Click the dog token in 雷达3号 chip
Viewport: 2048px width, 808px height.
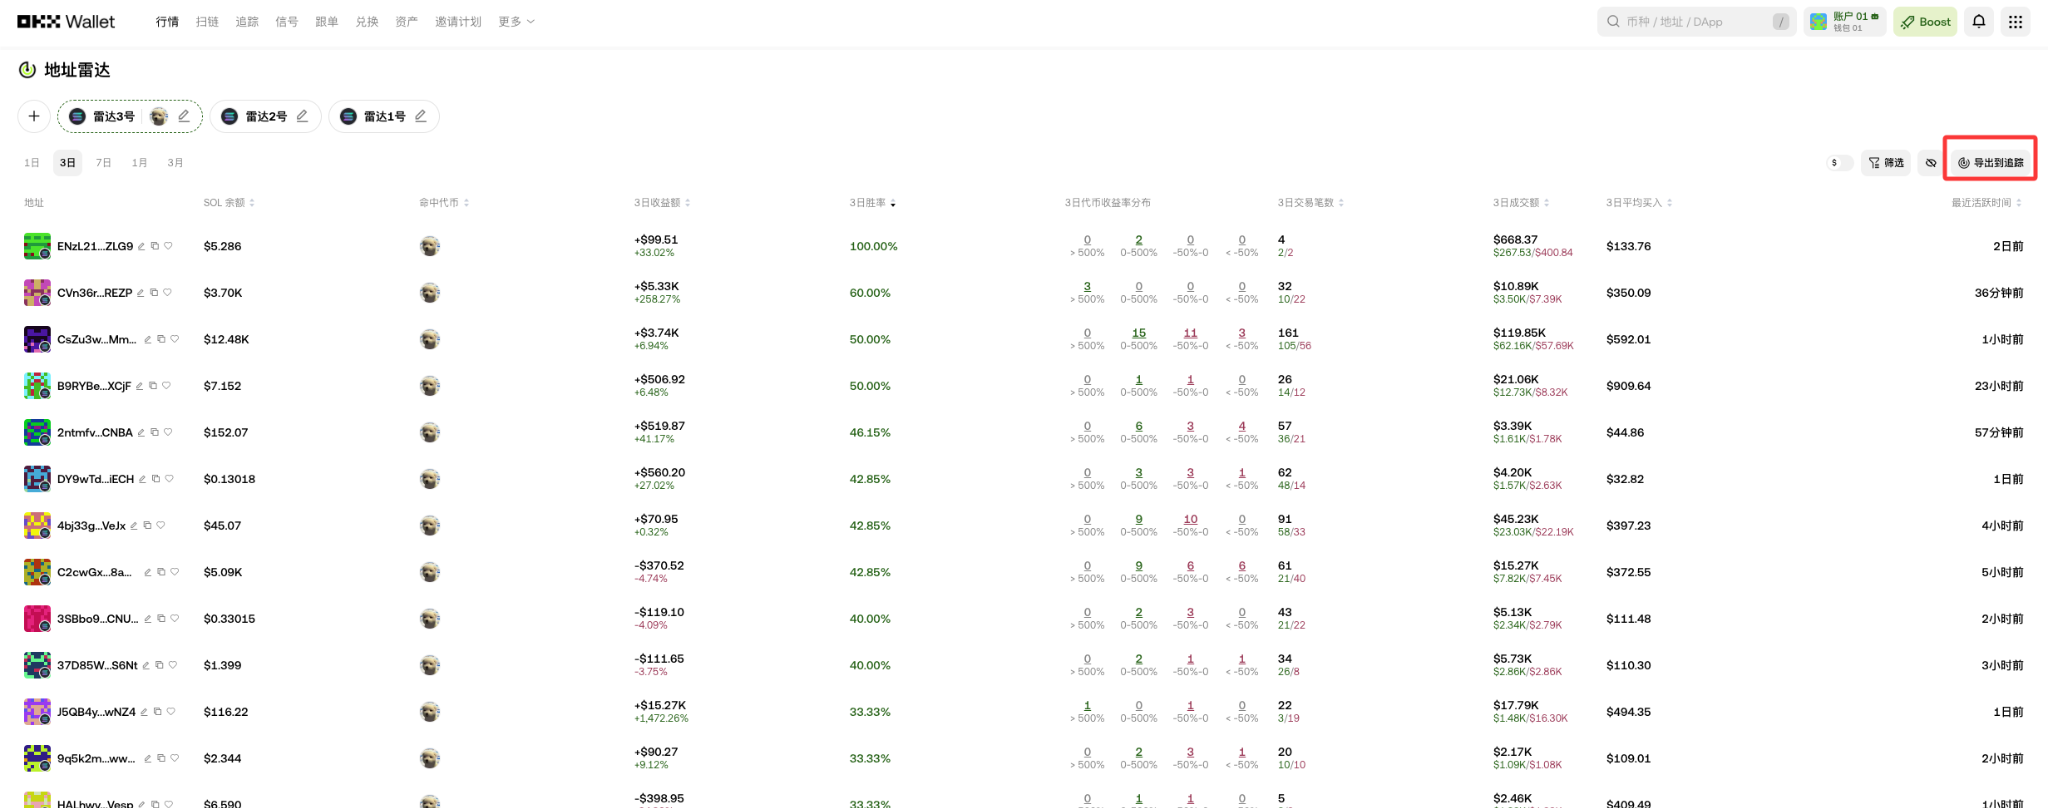pos(159,116)
